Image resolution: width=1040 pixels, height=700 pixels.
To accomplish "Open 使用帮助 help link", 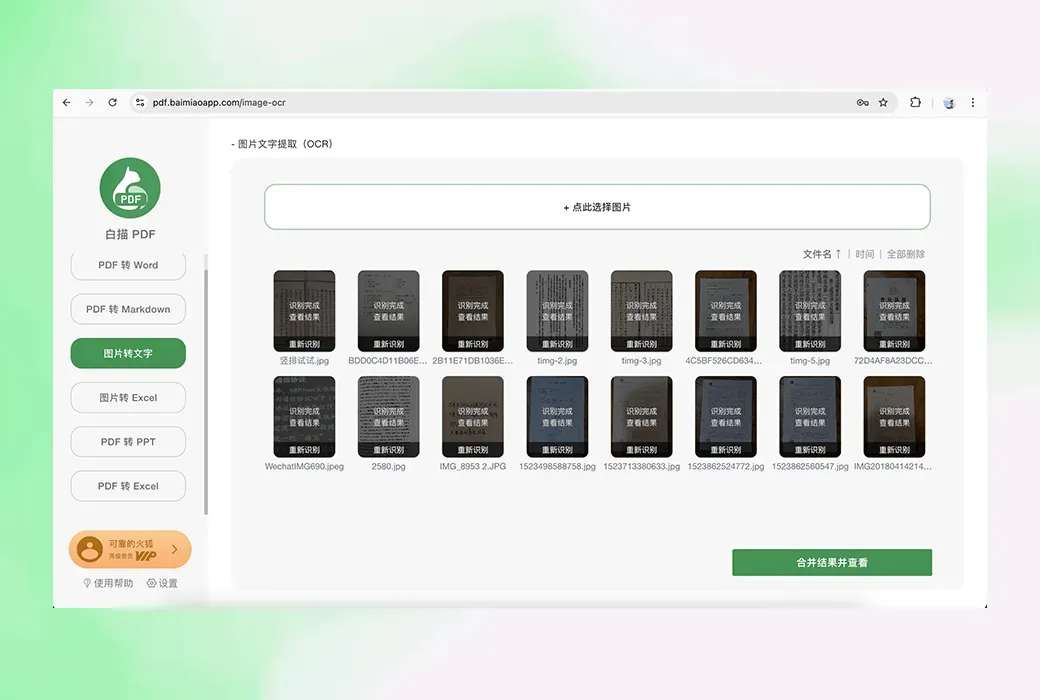I will click(x=108, y=583).
